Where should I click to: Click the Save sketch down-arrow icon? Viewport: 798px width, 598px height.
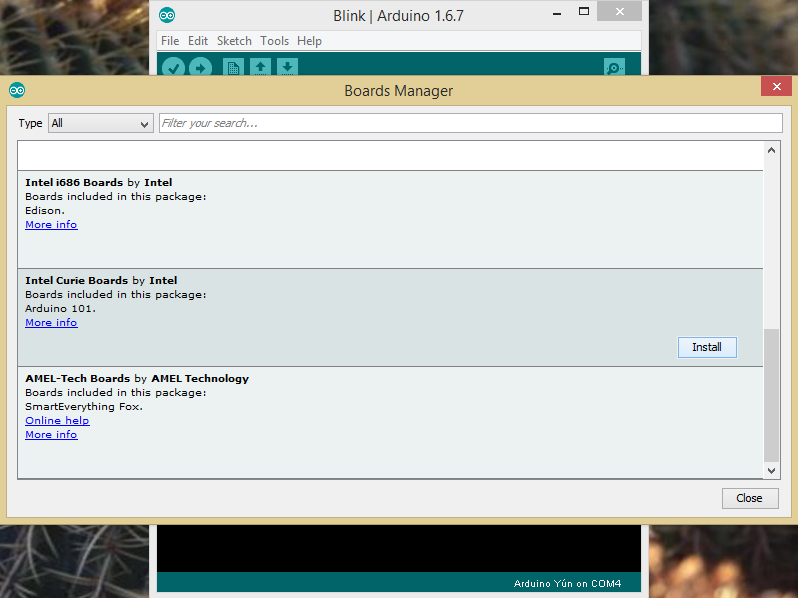click(287, 67)
